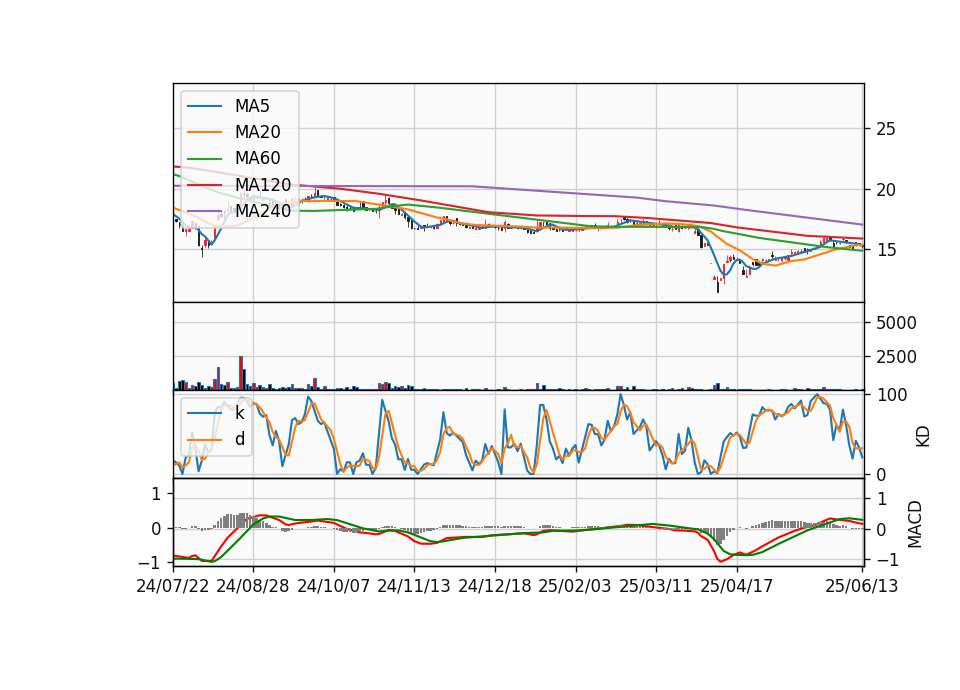Image resolution: width=960 pixels, height=690 pixels.
Task: Click the price axis value 20
Action: pyautogui.click(x=886, y=190)
